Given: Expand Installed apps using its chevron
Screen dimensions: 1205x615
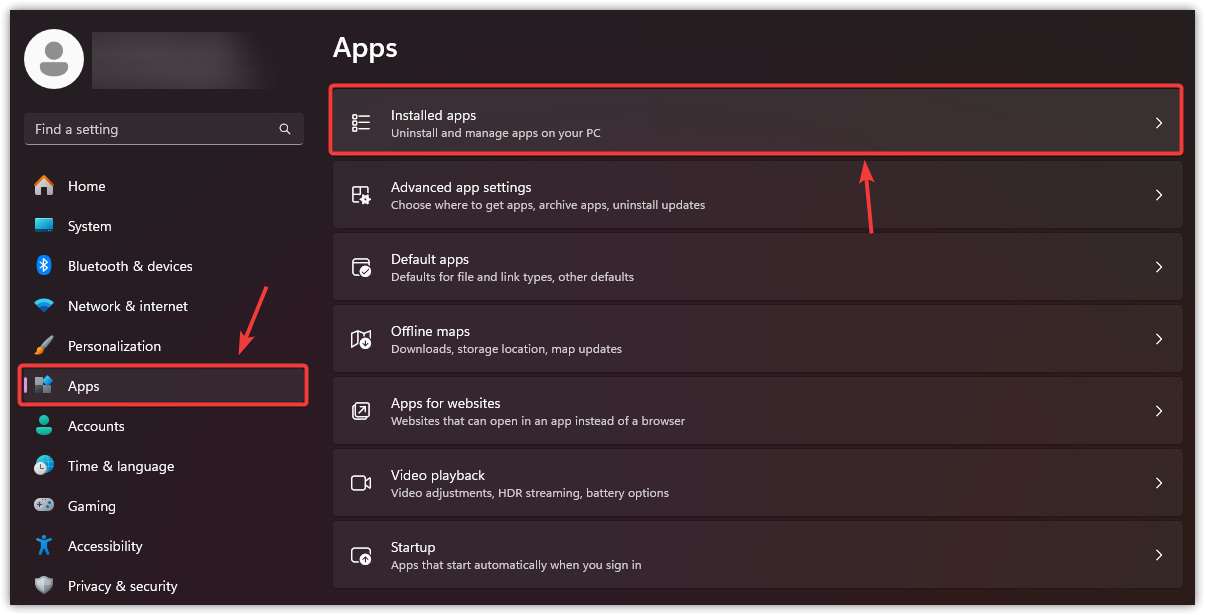Looking at the screenshot, I should click(x=1159, y=123).
